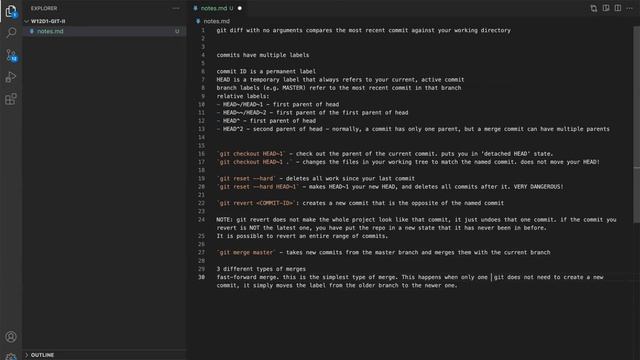640x360 pixels.
Task: Click the markdown file icon in breadcrumb
Action: tap(198, 21)
